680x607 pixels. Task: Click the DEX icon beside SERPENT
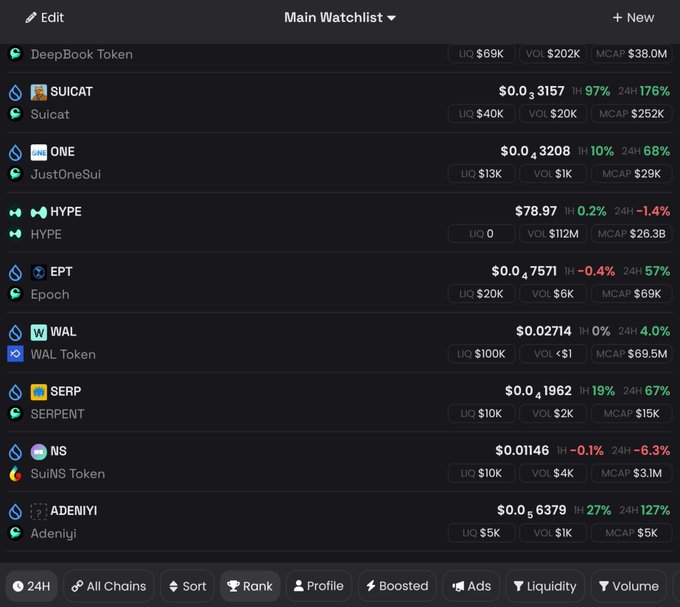click(x=15, y=414)
